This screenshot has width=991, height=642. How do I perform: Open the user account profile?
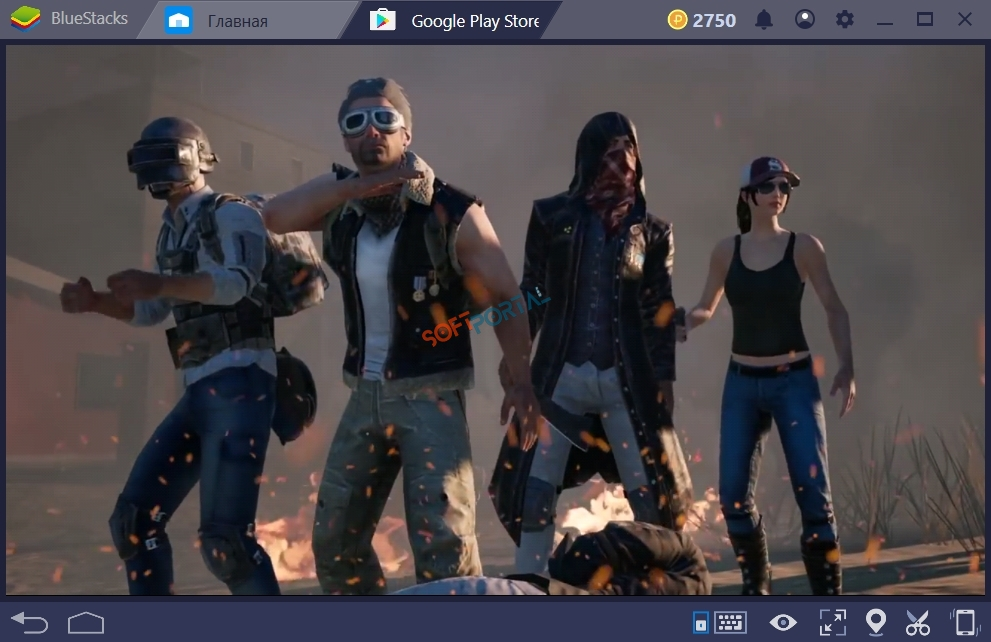click(x=805, y=20)
